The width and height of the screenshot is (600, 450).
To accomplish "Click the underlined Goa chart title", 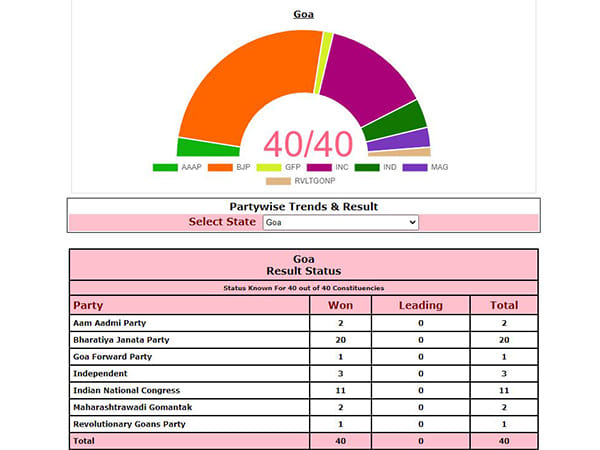I will [x=303, y=14].
